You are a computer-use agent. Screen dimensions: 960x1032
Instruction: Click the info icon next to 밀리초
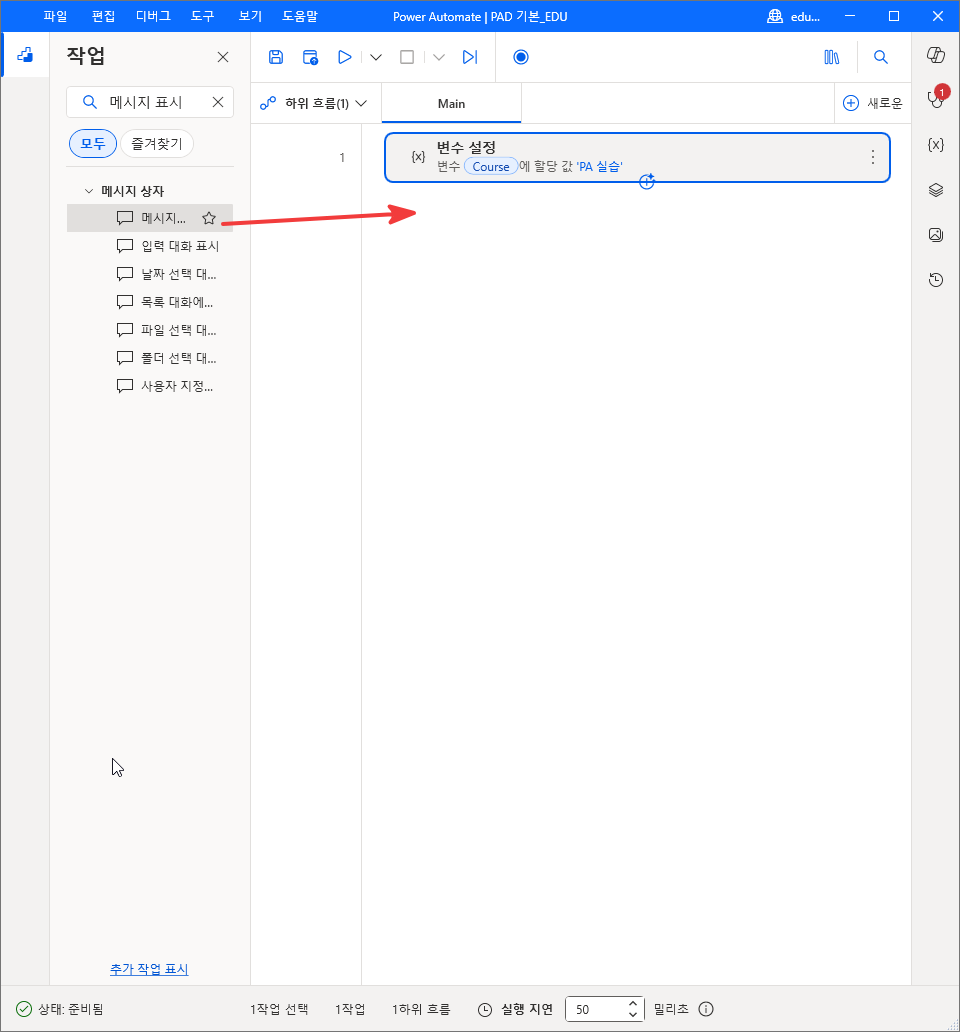pos(706,1009)
